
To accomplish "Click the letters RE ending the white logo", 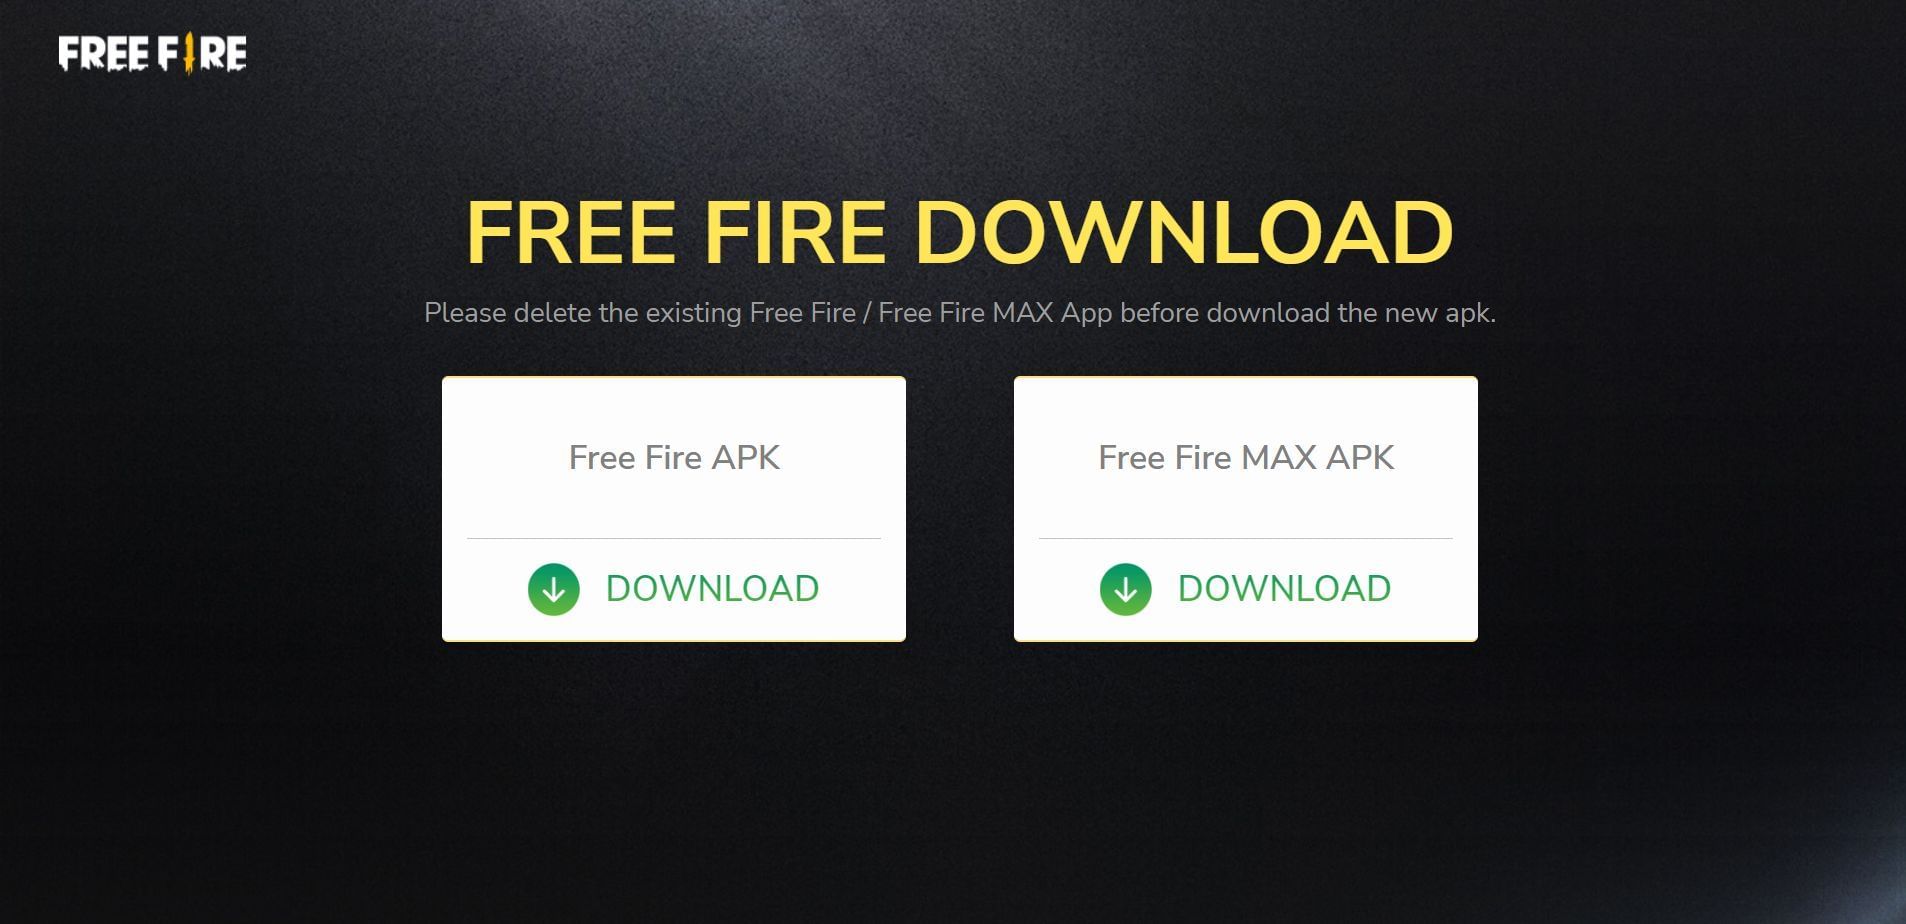I will point(223,54).
